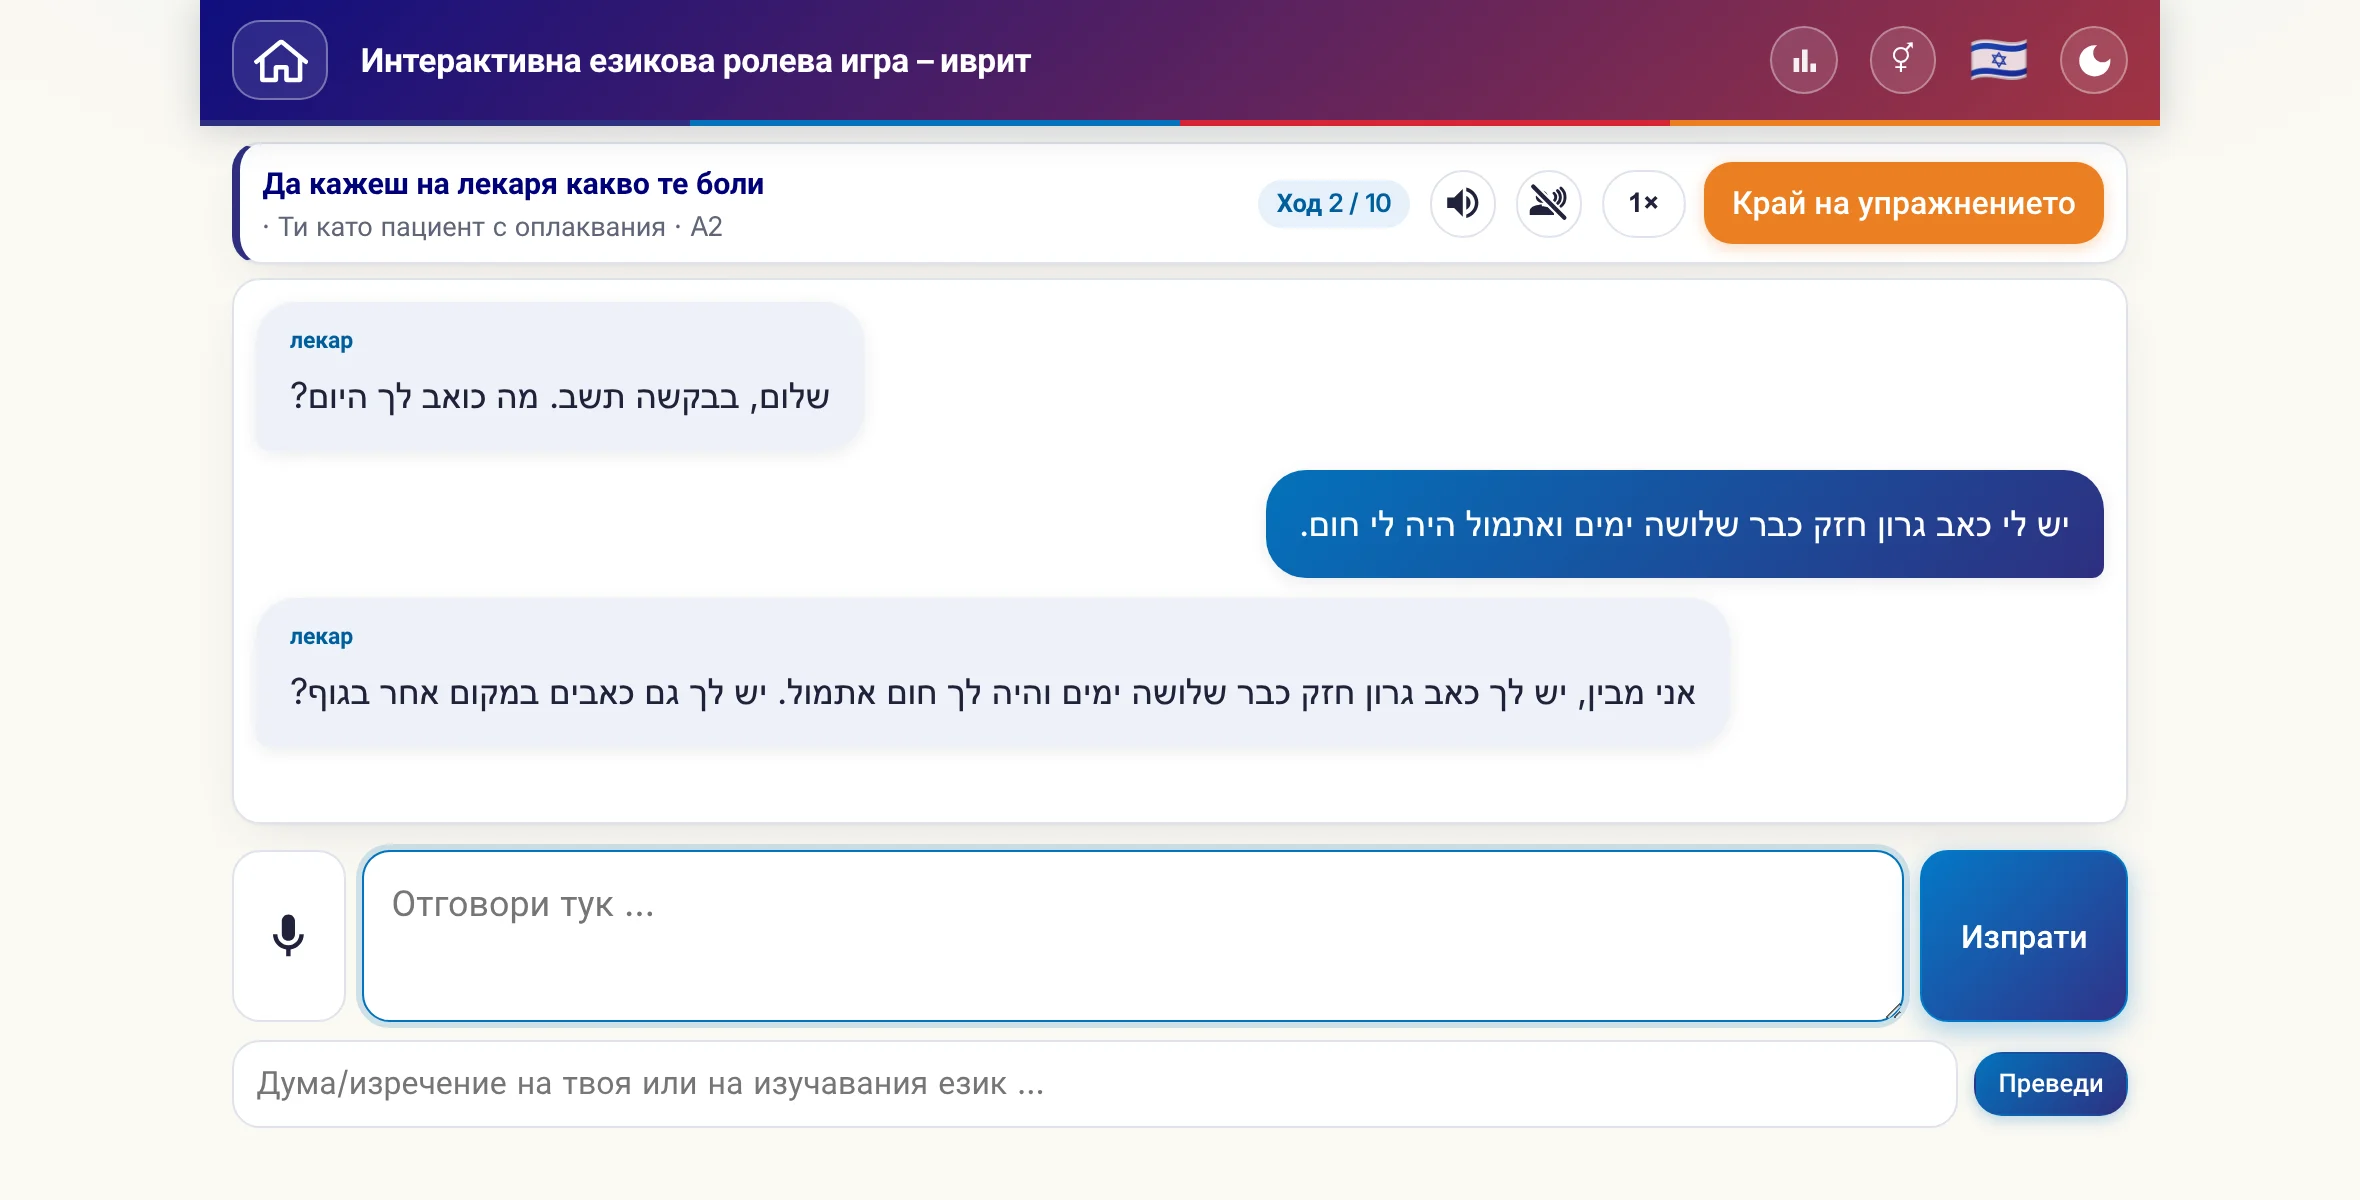Click лекар label above first message
Screen dimensions: 2360x1200
[x=321, y=341]
